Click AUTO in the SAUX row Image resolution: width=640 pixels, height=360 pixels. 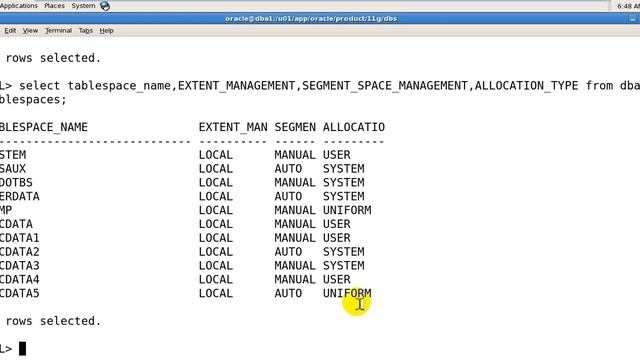pyautogui.click(x=288, y=169)
